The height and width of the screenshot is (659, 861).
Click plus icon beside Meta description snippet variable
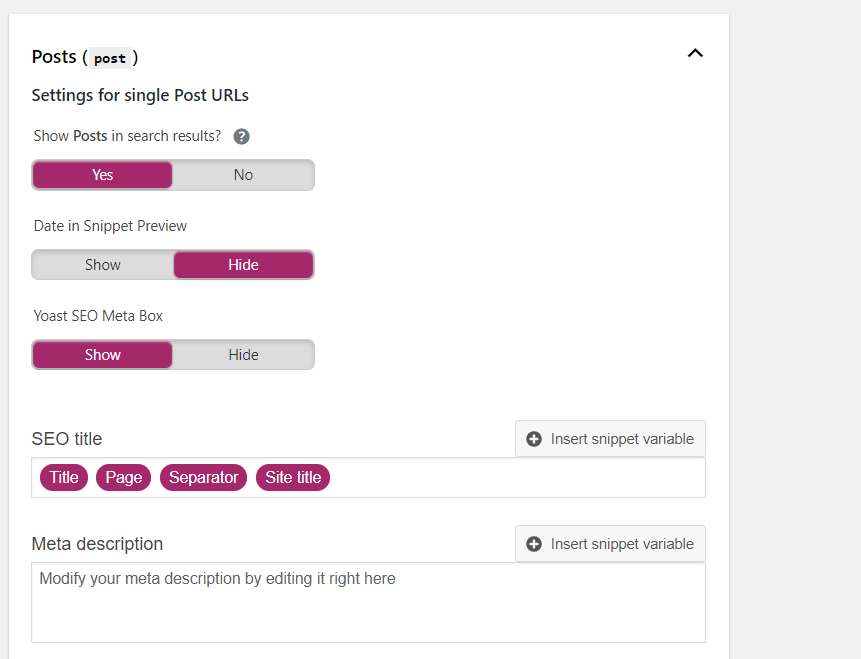click(x=534, y=544)
